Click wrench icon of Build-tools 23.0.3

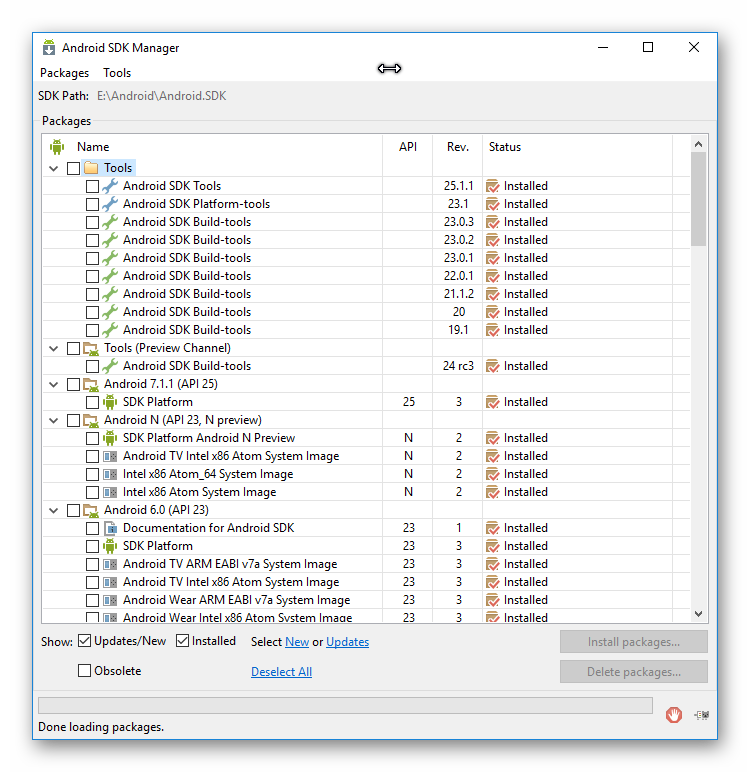110,222
